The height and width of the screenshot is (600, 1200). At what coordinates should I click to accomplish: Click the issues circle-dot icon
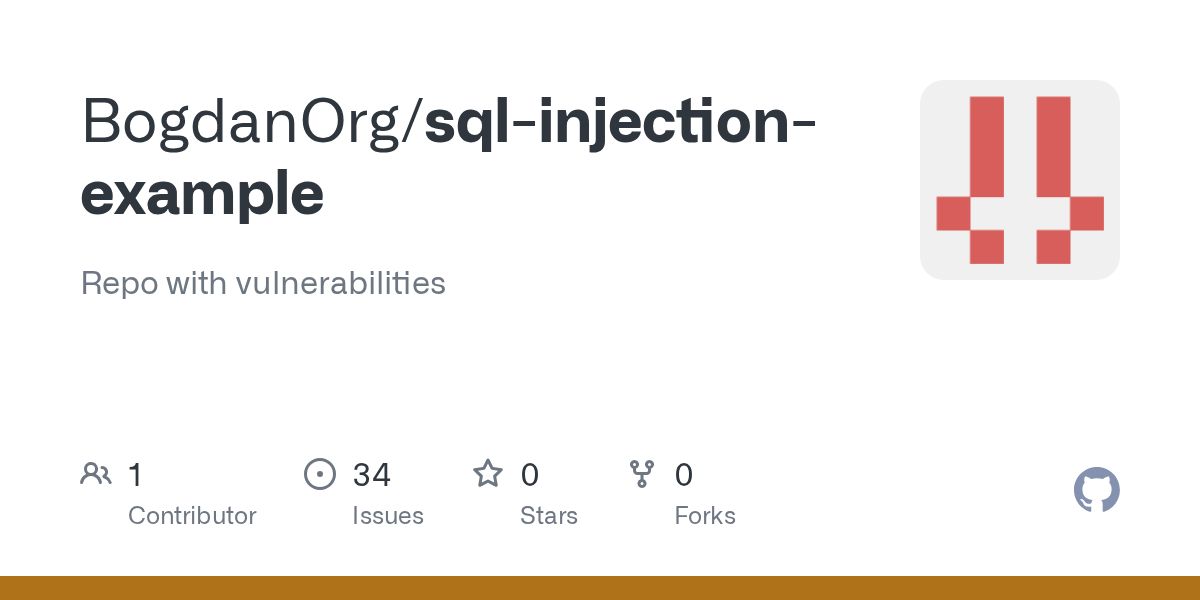pyautogui.click(x=319, y=473)
